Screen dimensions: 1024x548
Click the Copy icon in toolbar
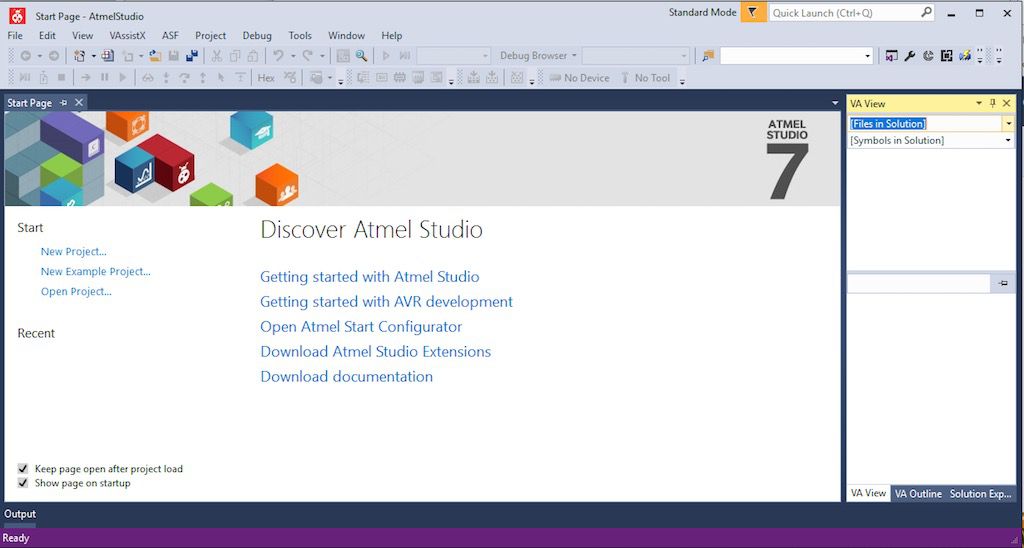tap(235, 56)
